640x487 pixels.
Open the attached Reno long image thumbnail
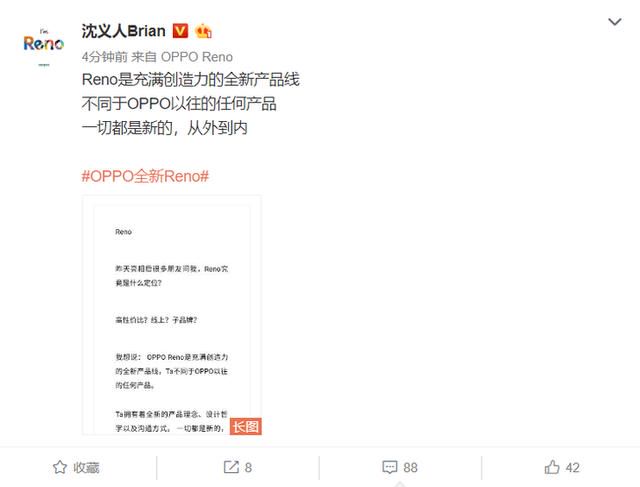click(x=172, y=315)
